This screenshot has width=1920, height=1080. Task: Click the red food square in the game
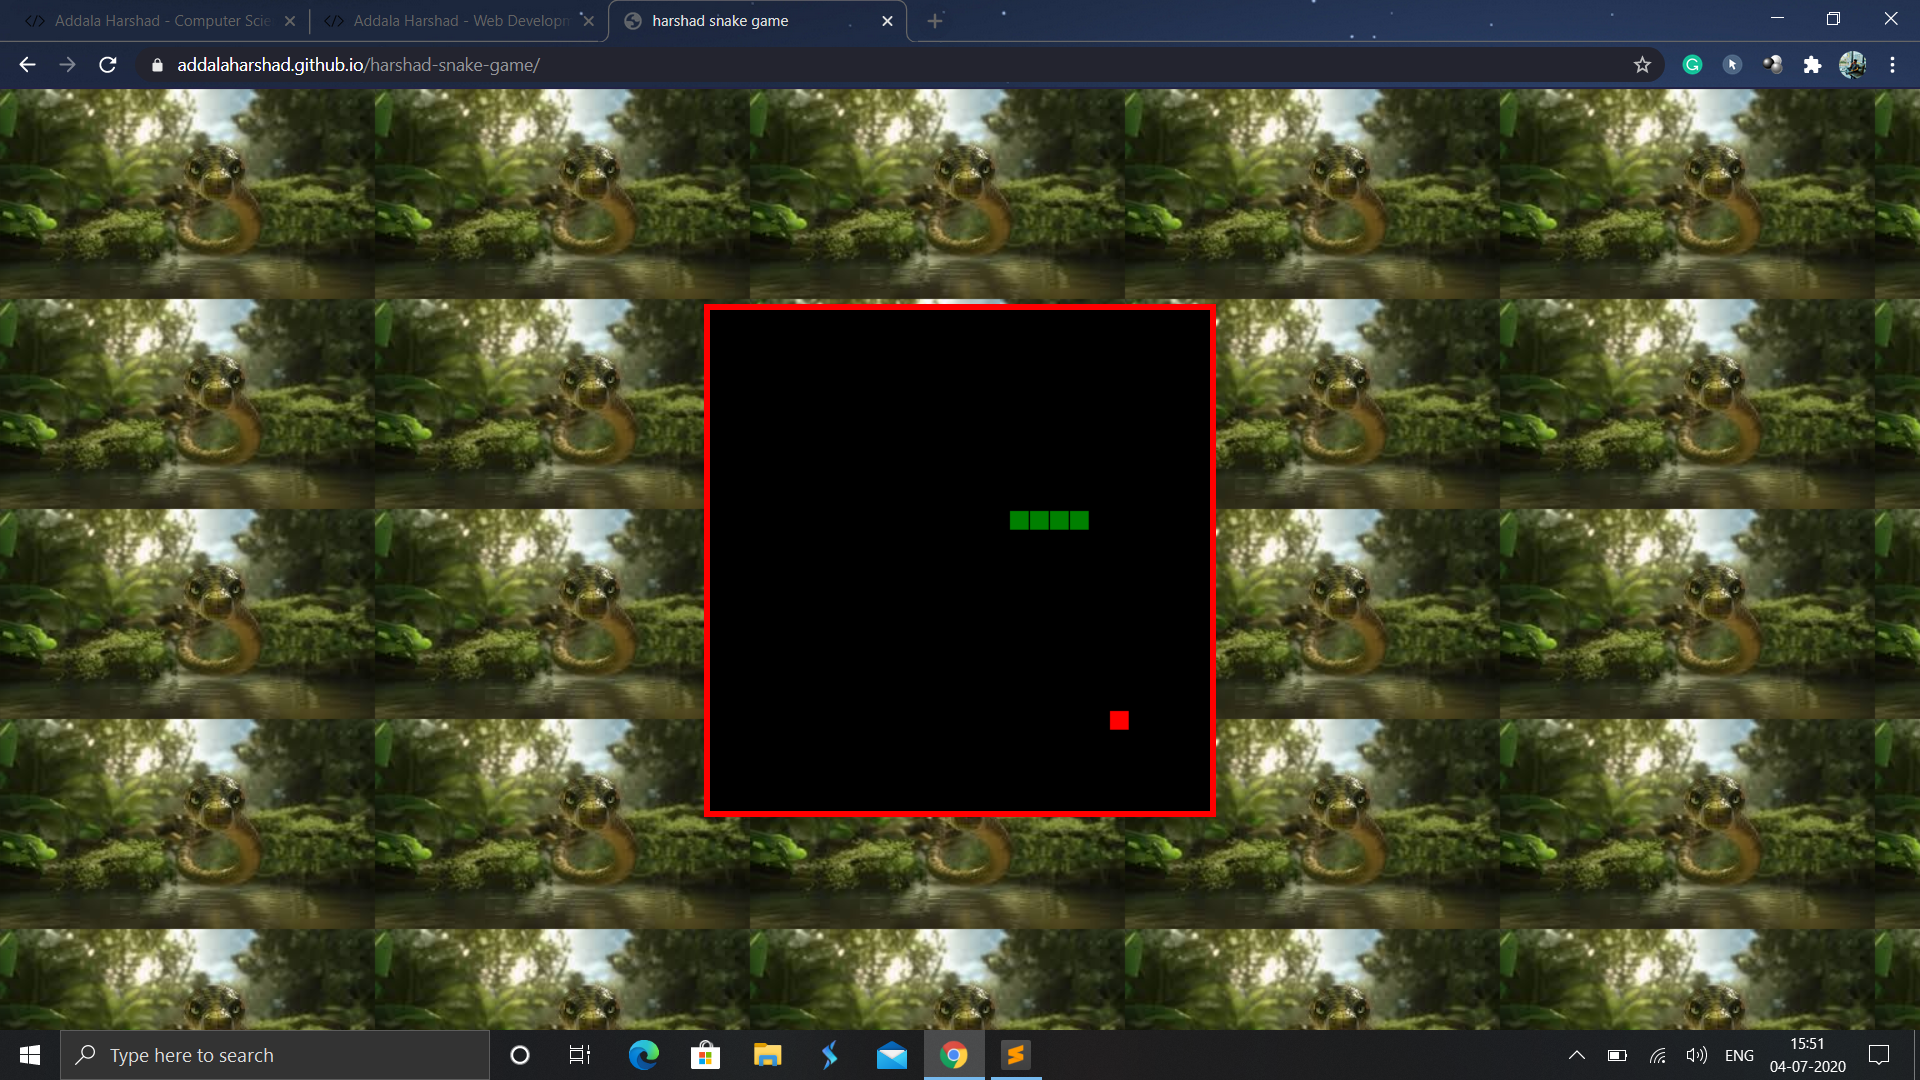1119,720
